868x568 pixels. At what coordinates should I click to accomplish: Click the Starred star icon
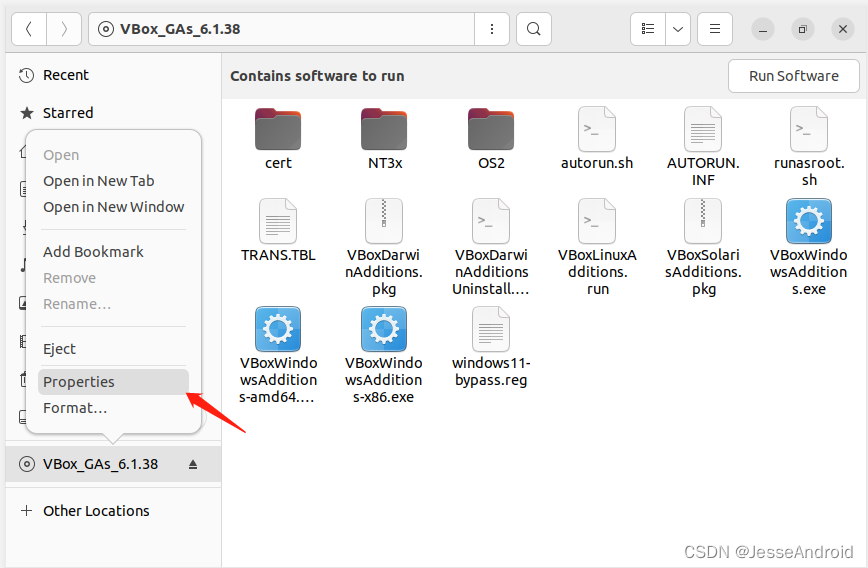tap(27, 113)
